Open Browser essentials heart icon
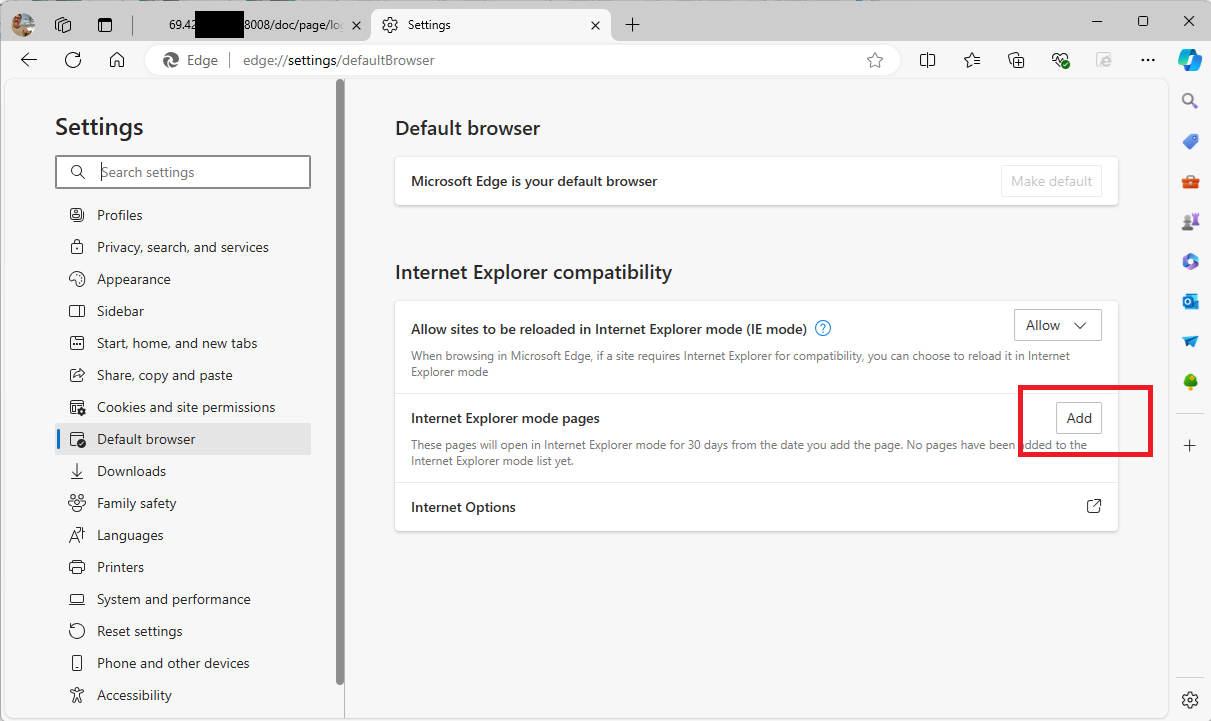Viewport: 1211px width, 721px height. [1061, 60]
